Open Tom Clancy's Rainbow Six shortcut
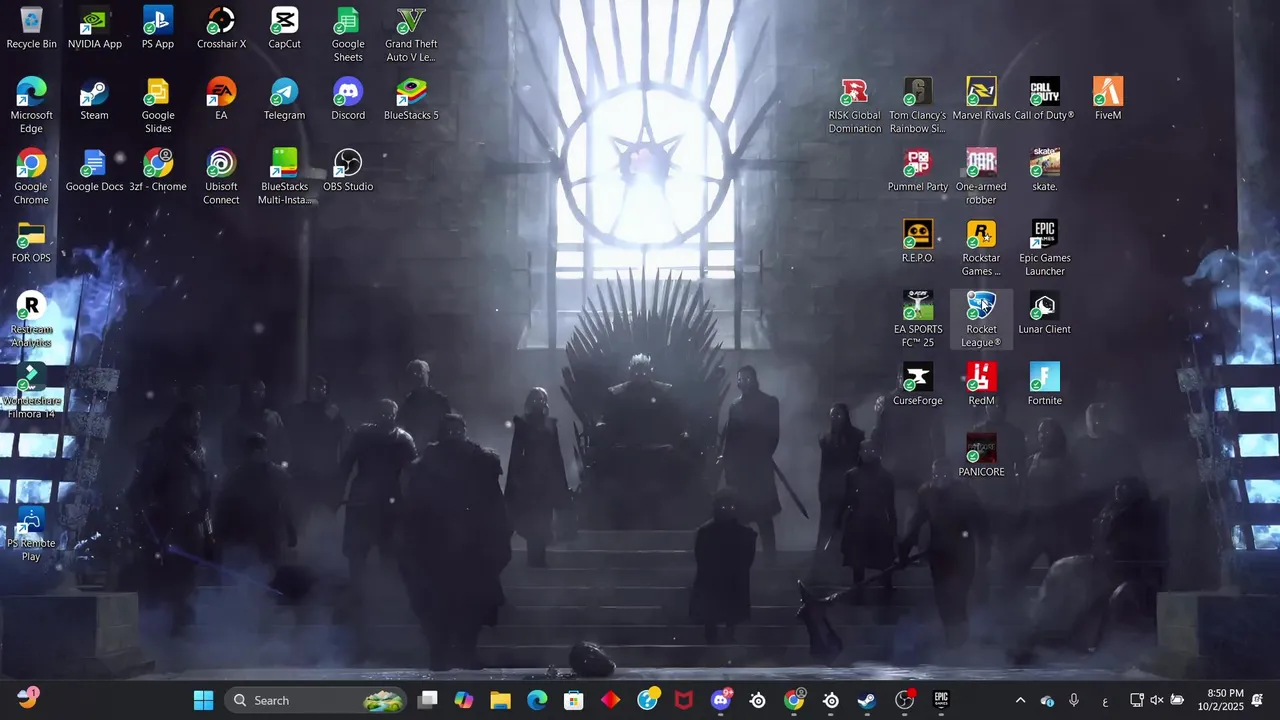The image size is (1280, 720). 917,106
